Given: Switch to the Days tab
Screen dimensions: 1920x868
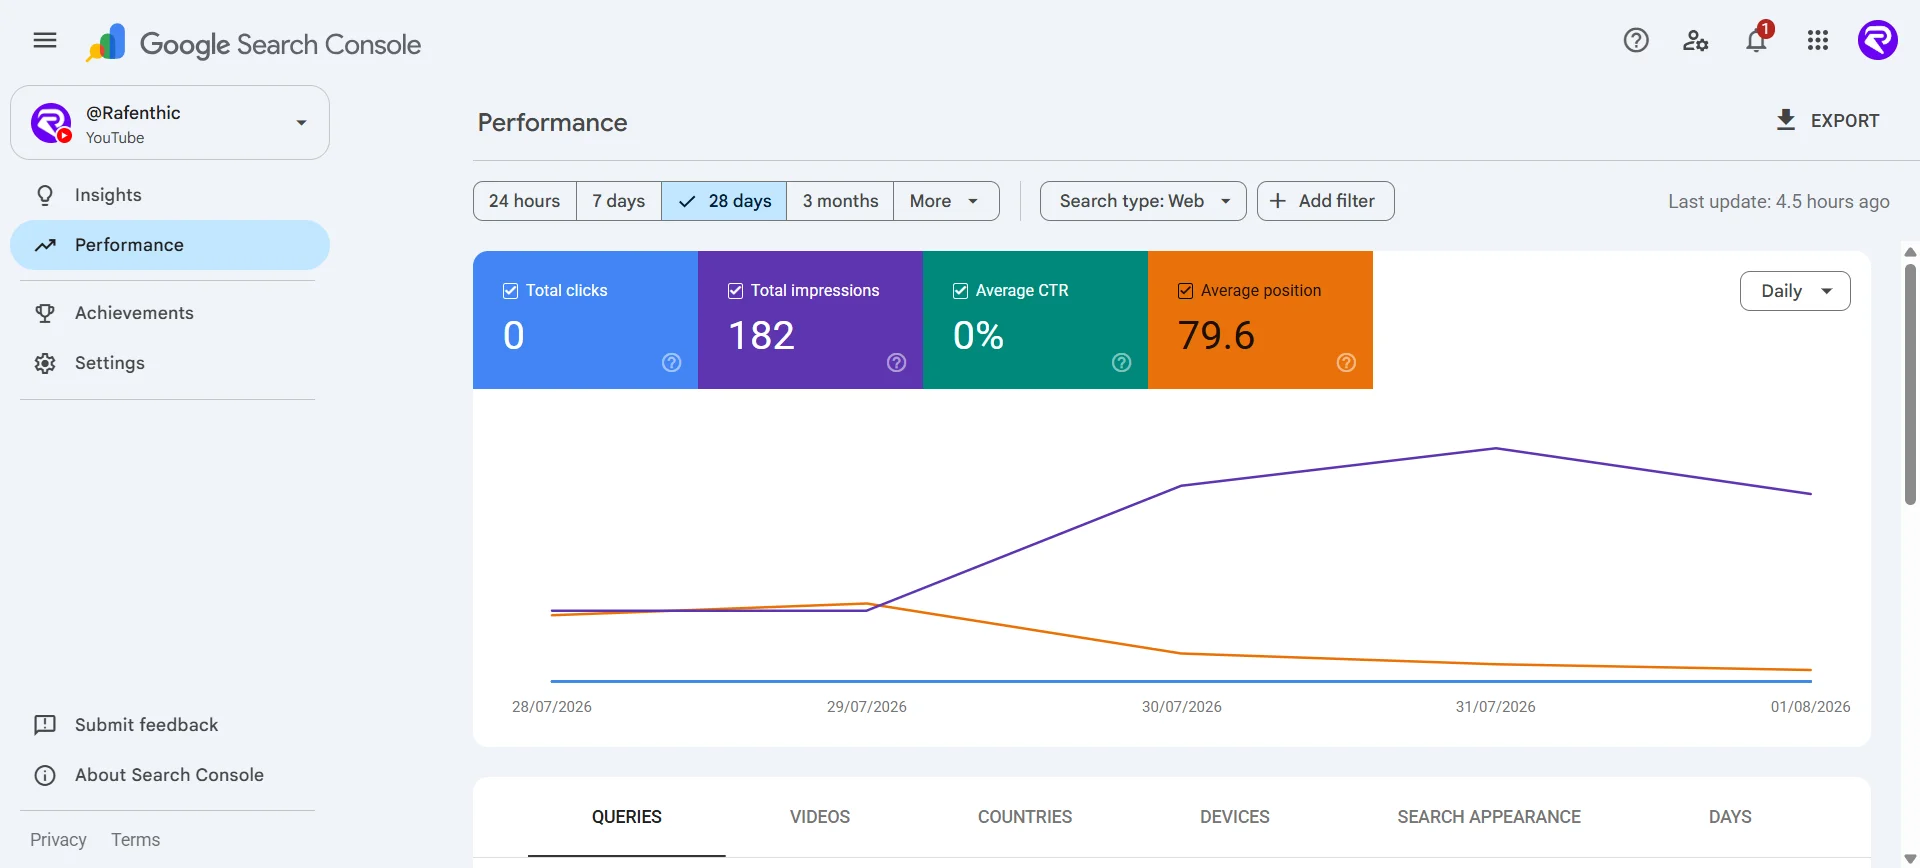Looking at the screenshot, I should coord(1730,817).
